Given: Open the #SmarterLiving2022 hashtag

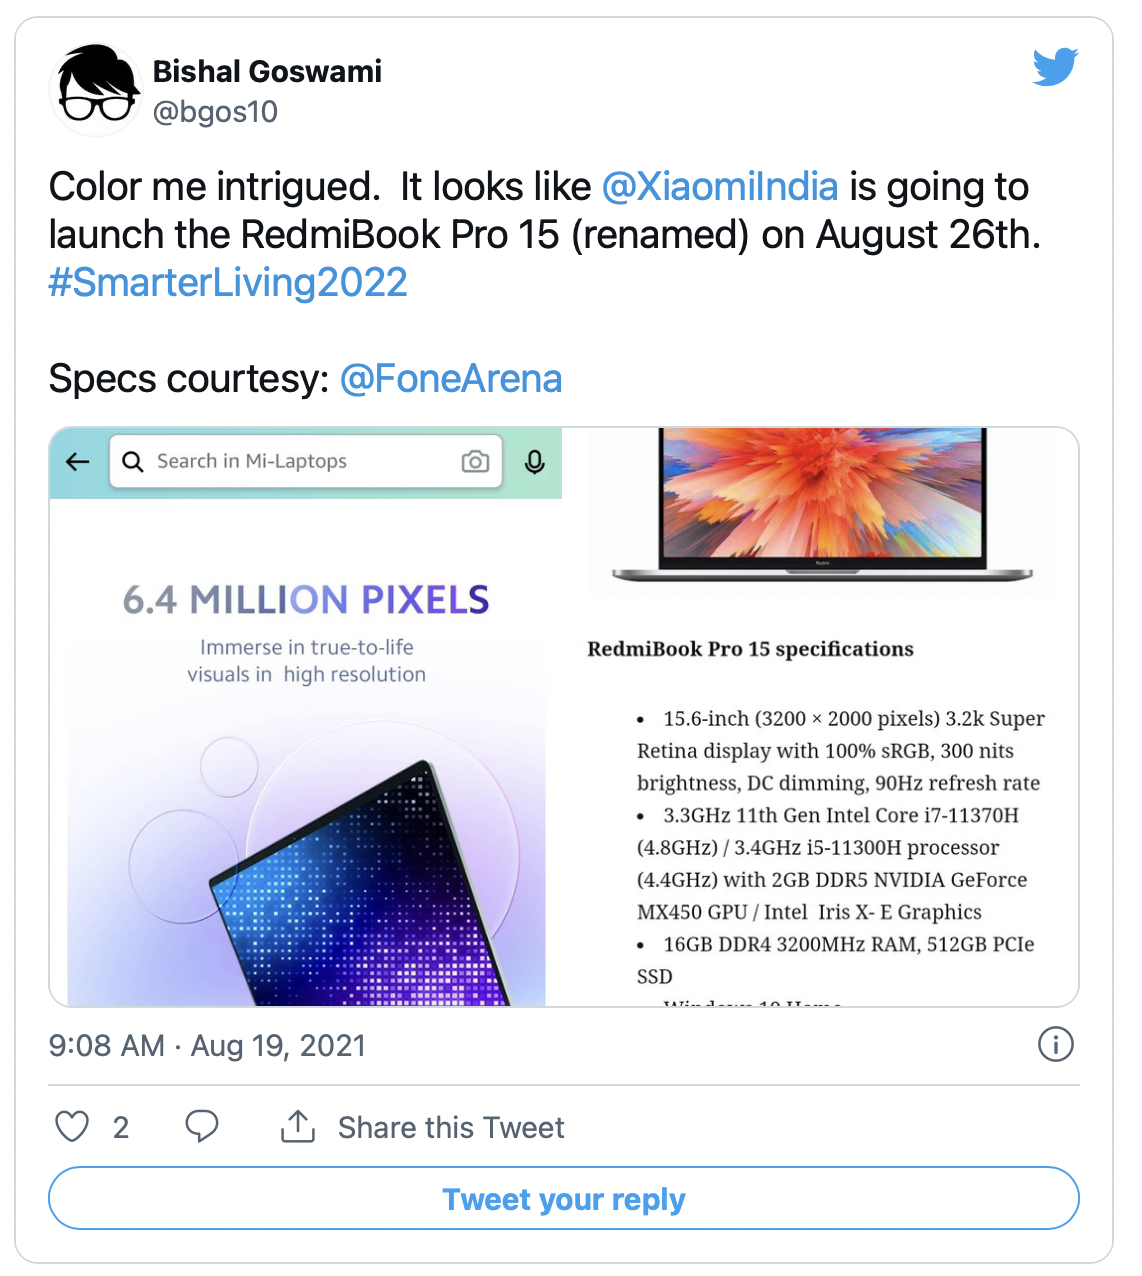Looking at the screenshot, I should pyautogui.click(x=228, y=283).
